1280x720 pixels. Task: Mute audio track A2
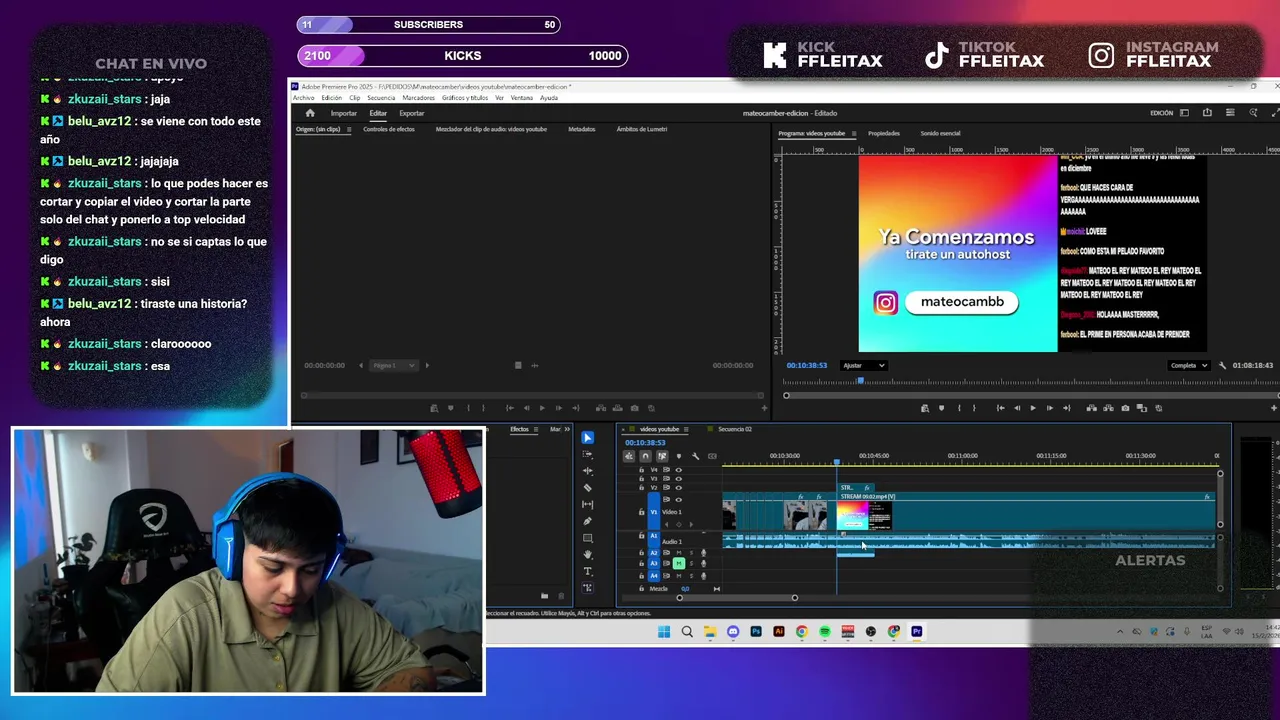(x=679, y=552)
